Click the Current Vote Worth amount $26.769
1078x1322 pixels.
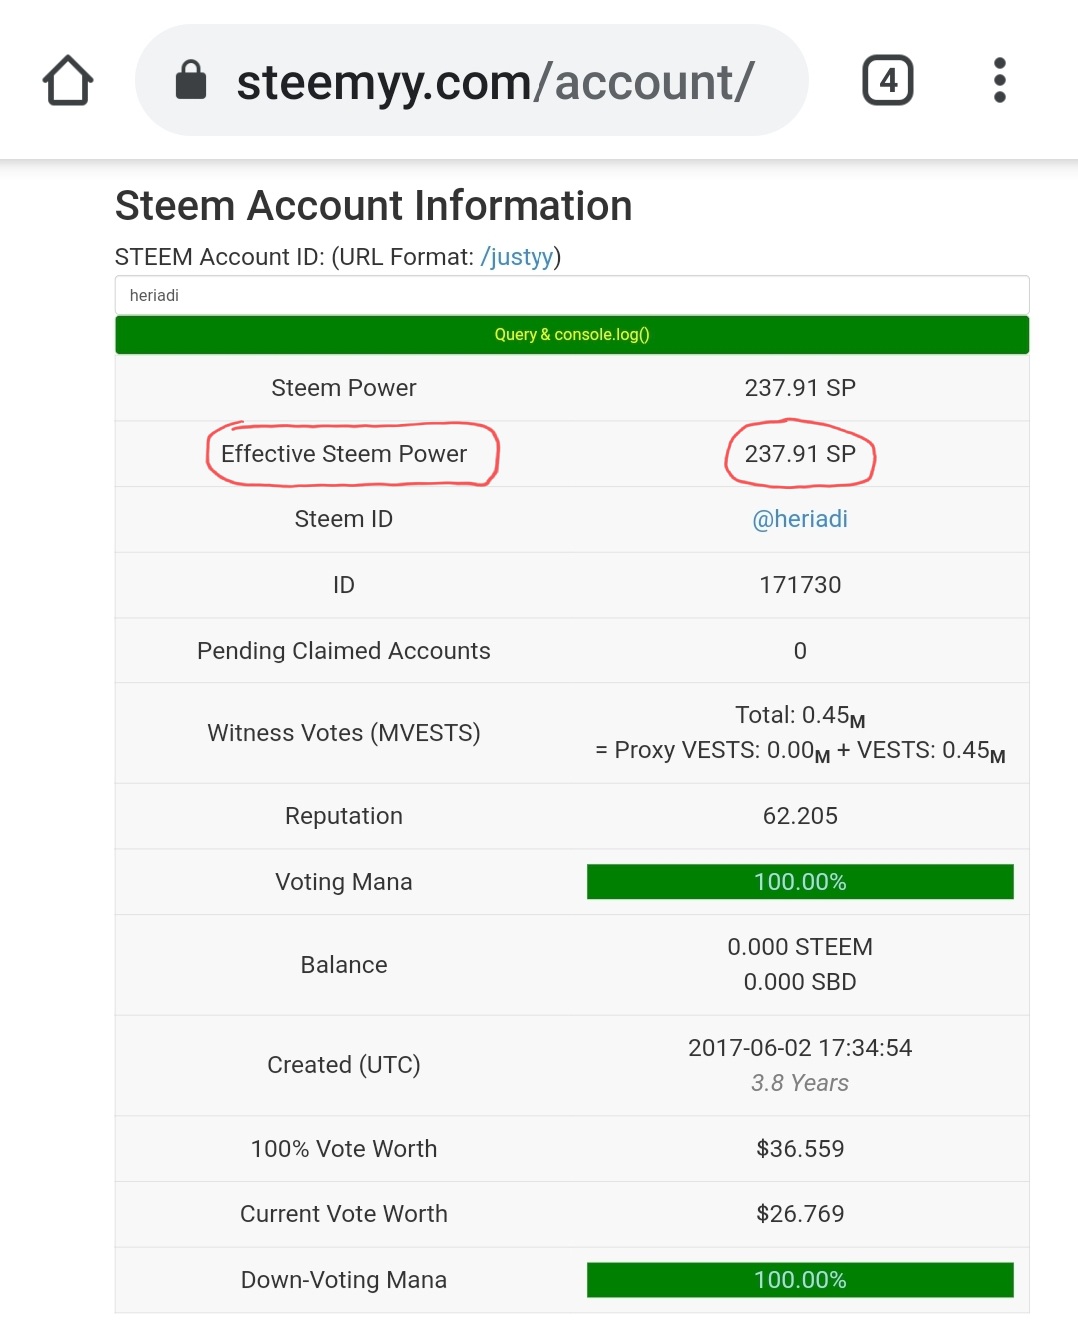[800, 1214]
